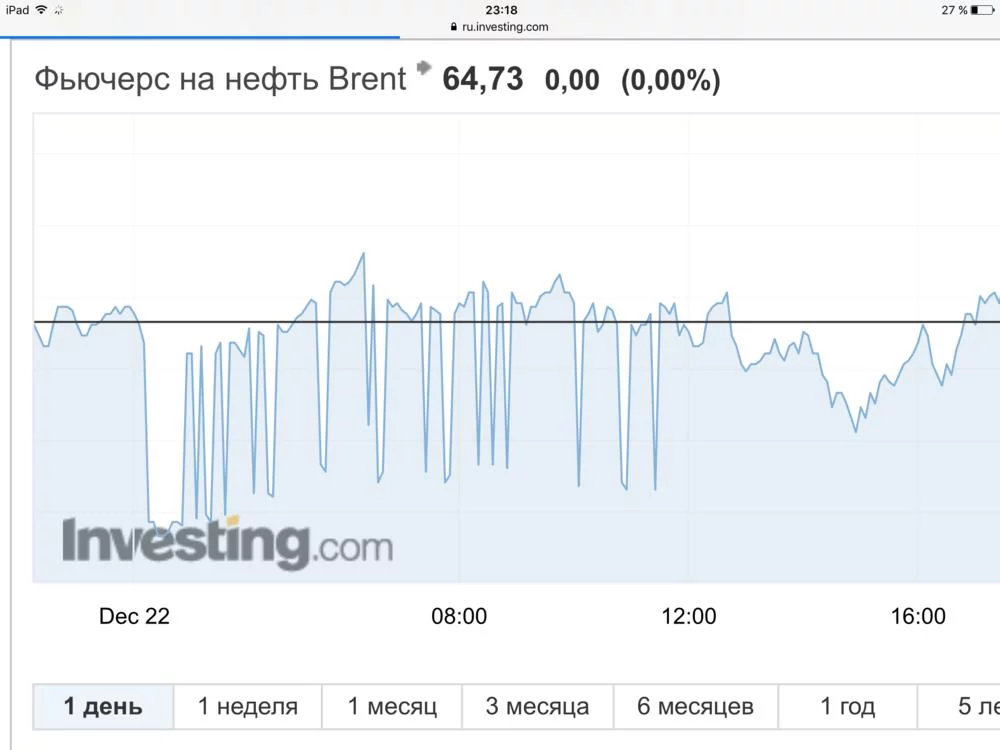Click the Investing.com watermark logo

(227, 543)
